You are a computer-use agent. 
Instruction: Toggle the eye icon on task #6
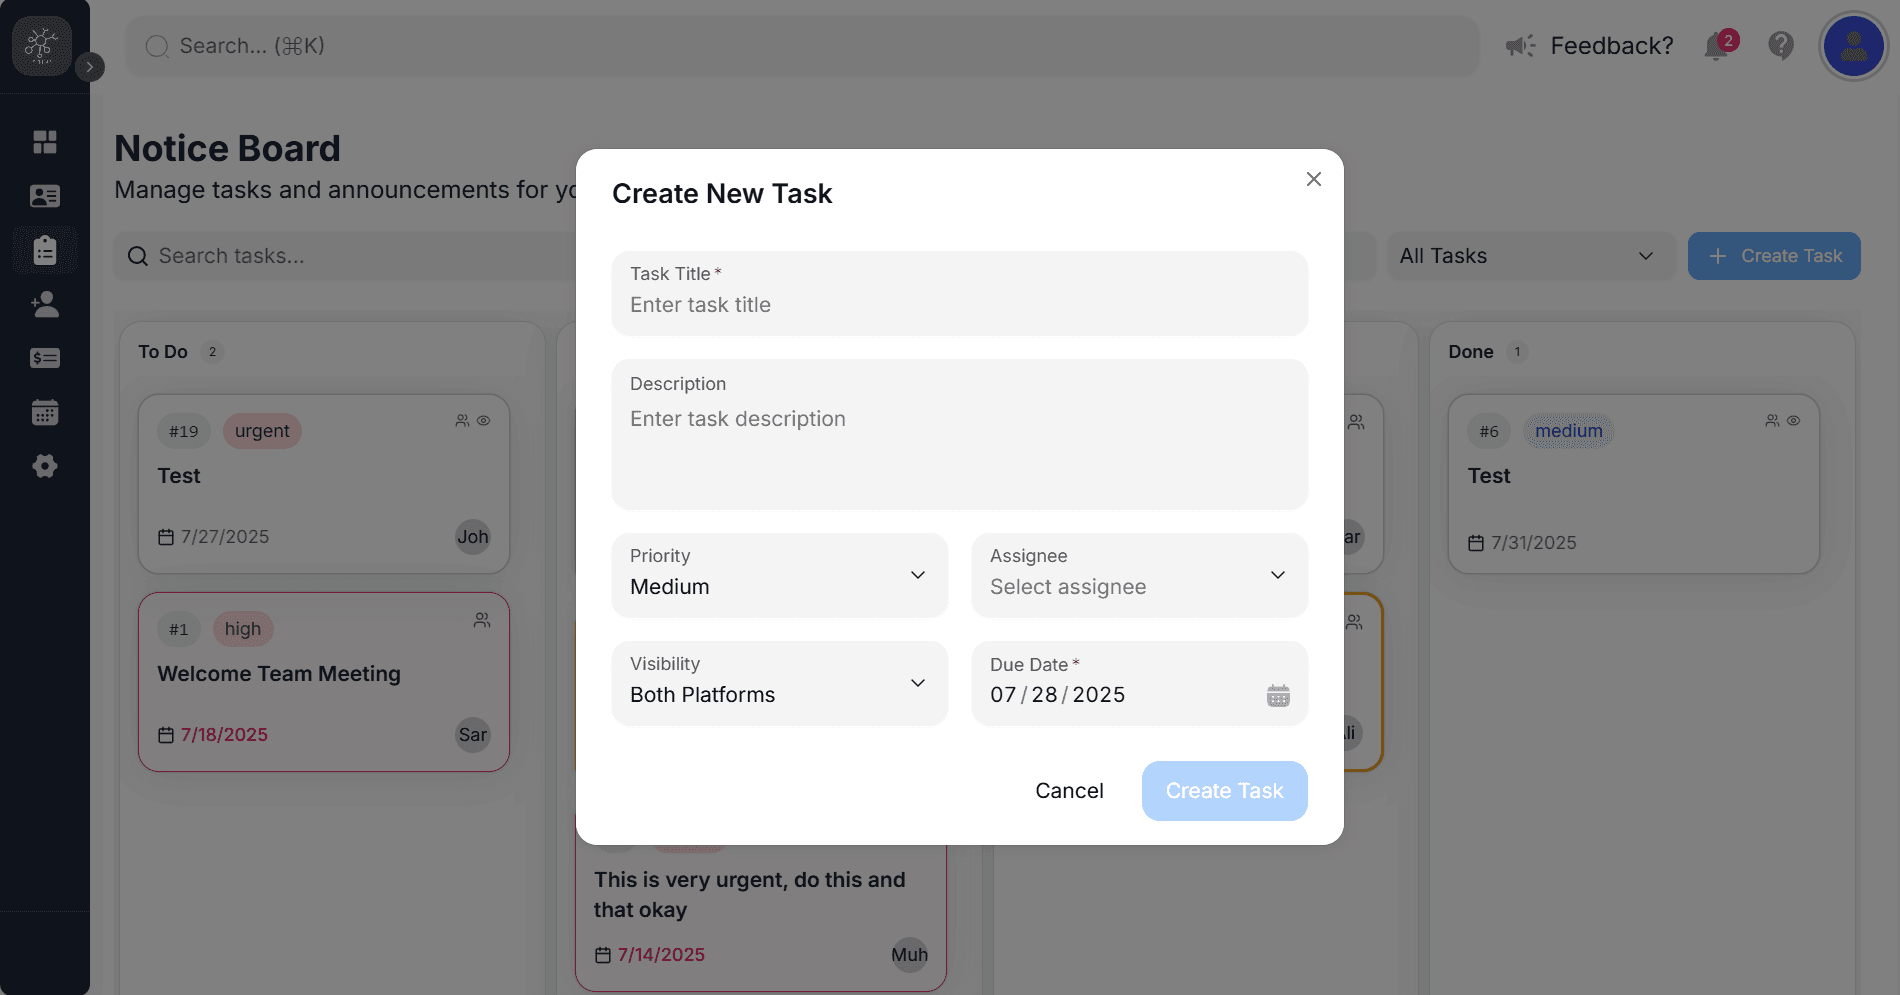tap(1793, 421)
